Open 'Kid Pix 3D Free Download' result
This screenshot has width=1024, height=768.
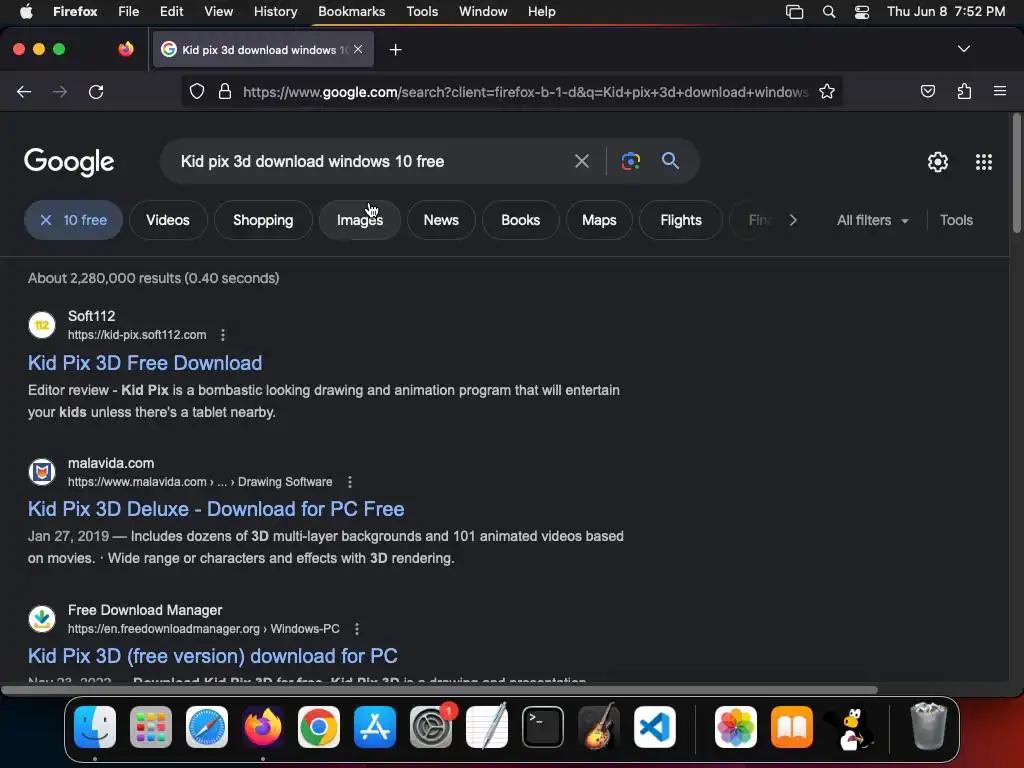click(x=145, y=363)
